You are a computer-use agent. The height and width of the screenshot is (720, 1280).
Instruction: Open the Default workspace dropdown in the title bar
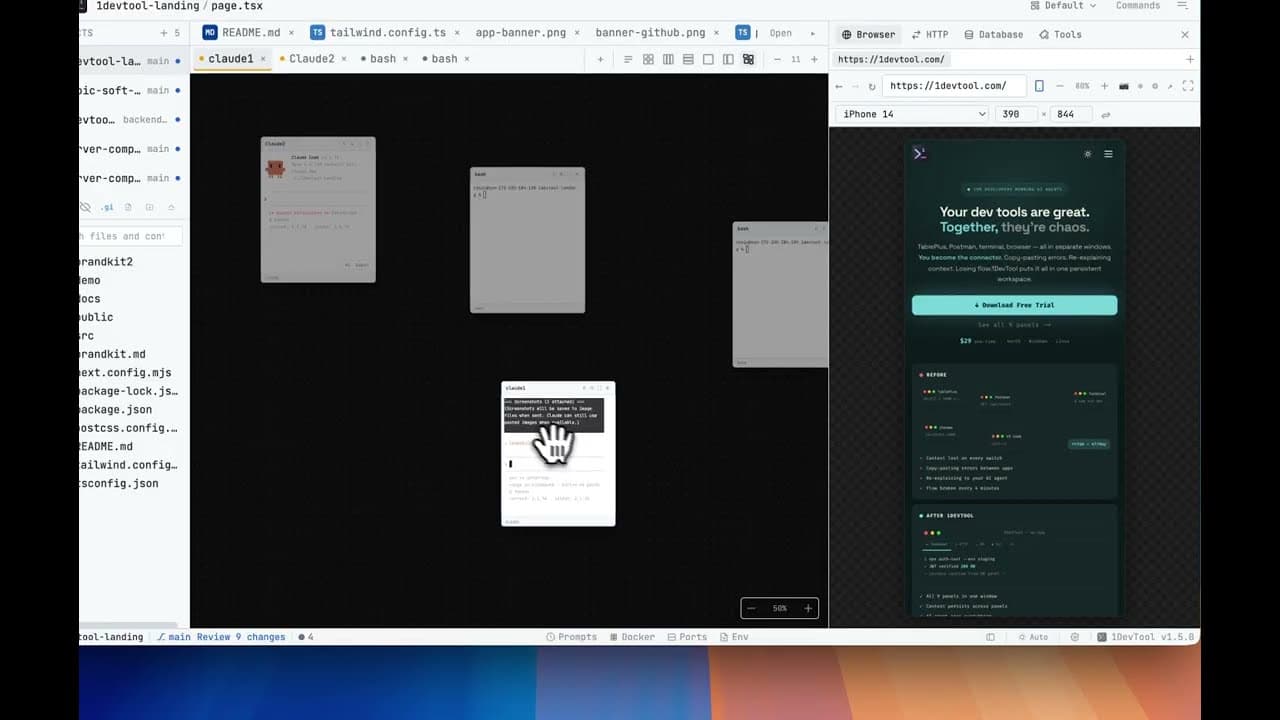[x=1062, y=5]
